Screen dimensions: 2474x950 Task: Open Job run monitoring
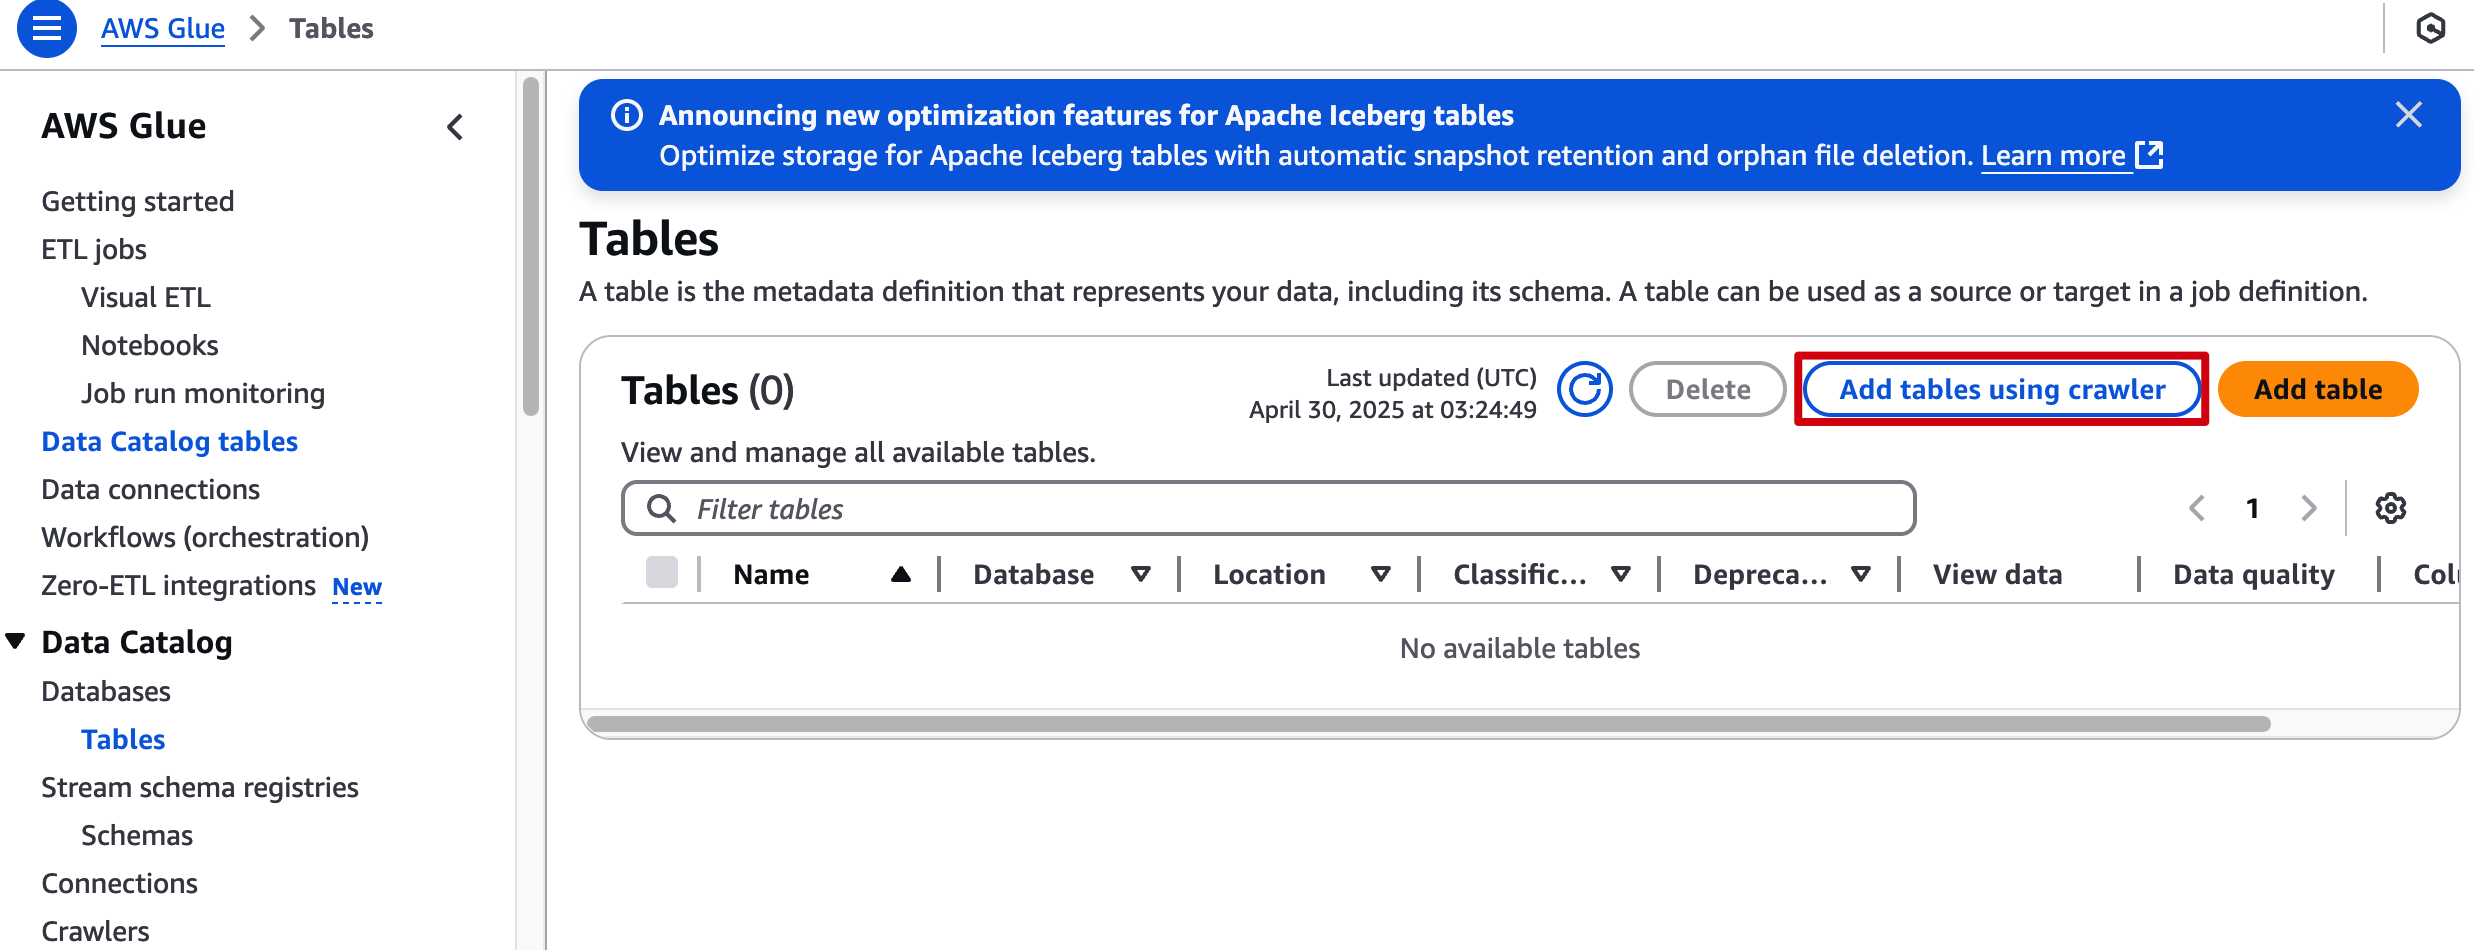click(203, 393)
